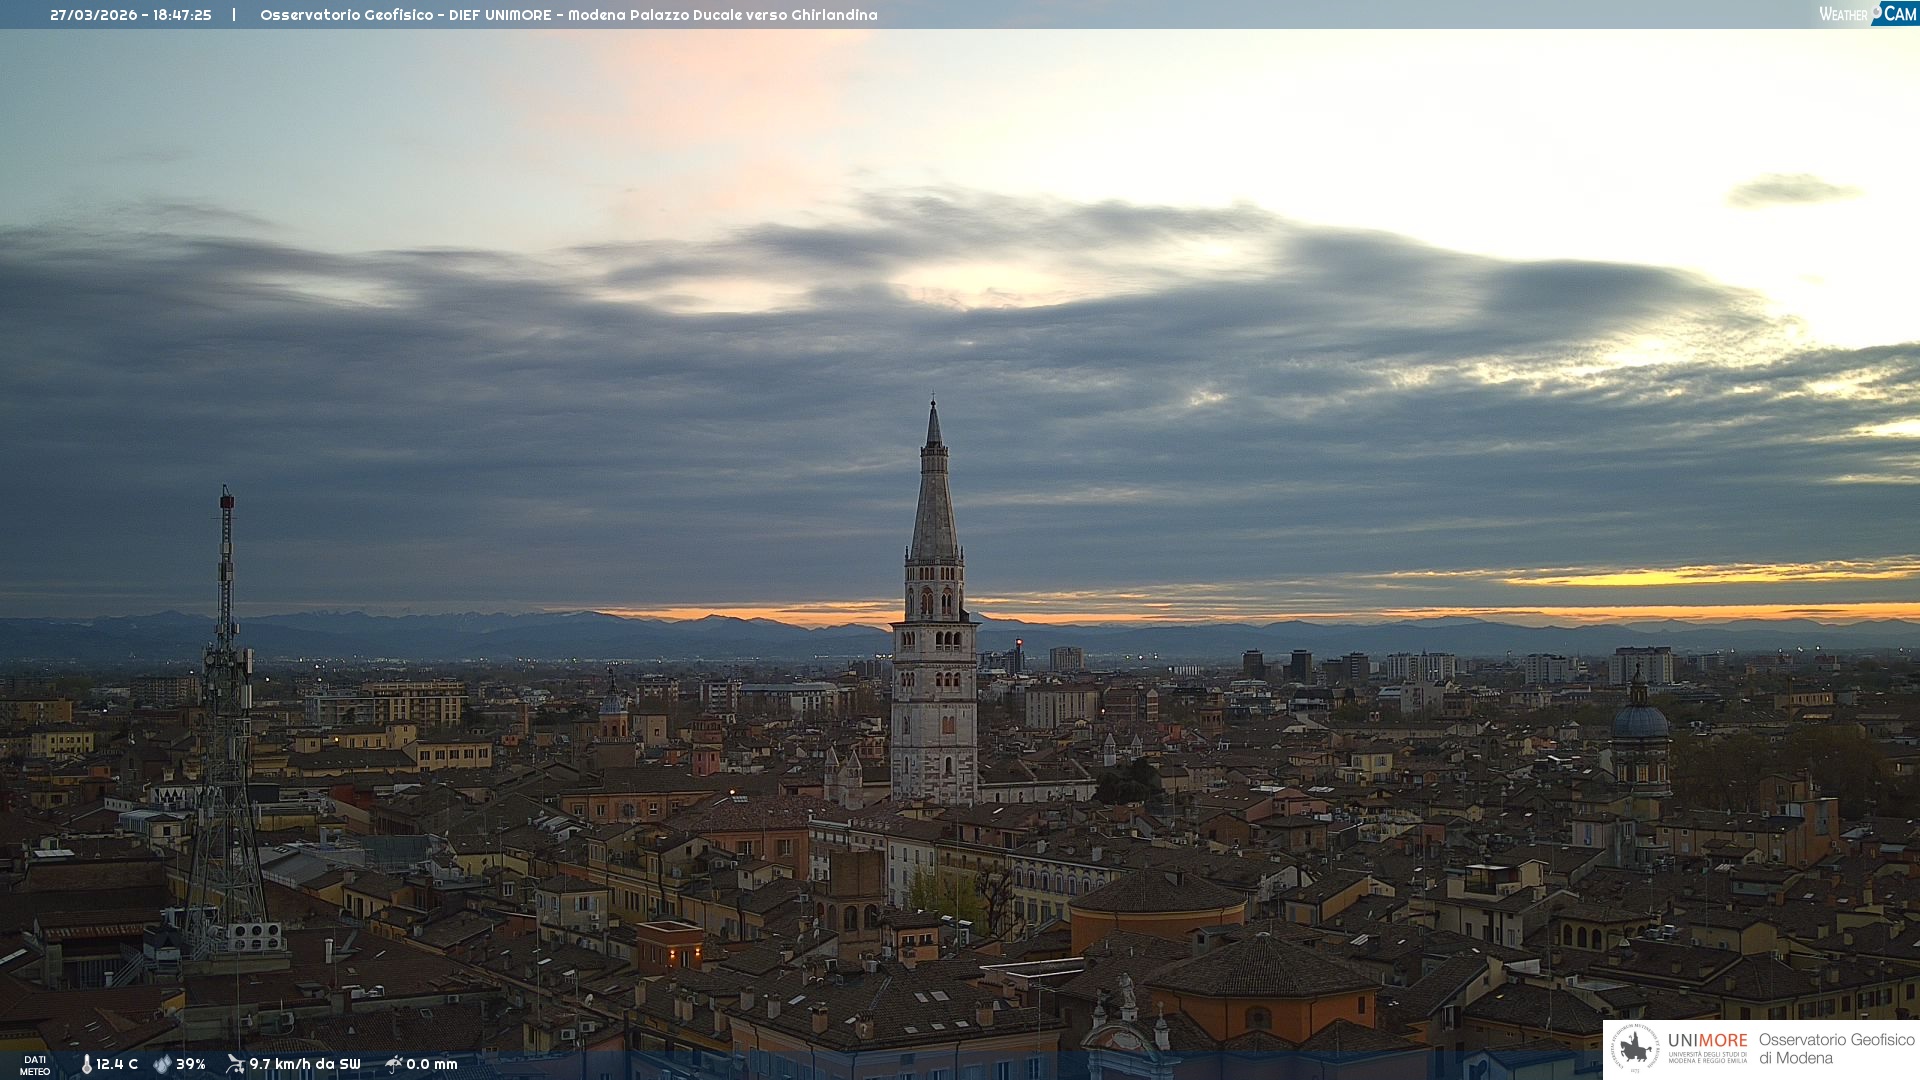Screen dimensions: 1920x1080
Task: Click the red-tipped telecom antenna mast
Action: 226,560
